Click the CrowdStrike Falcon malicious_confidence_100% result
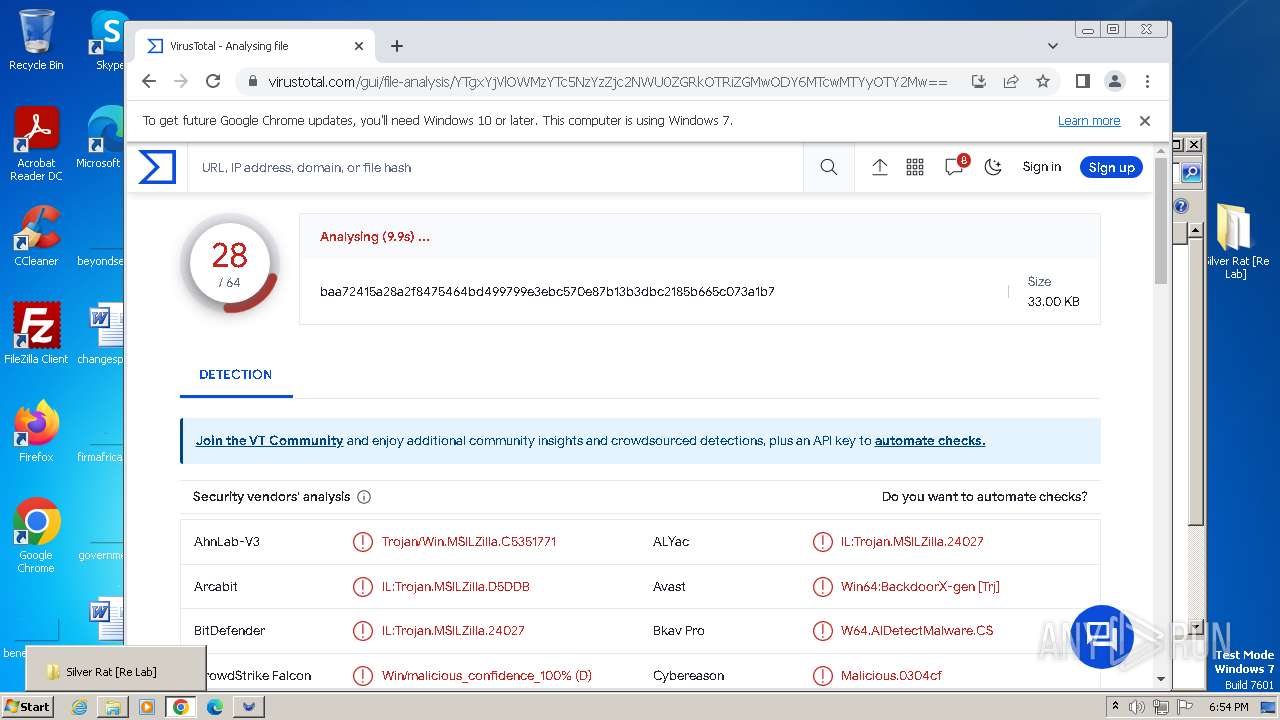 click(487, 675)
